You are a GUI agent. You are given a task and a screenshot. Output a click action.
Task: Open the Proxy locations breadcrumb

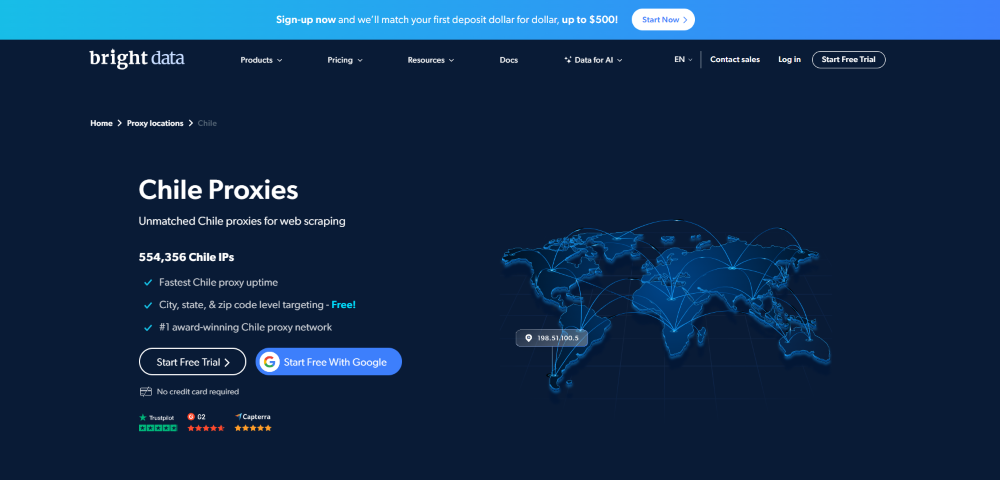click(155, 123)
